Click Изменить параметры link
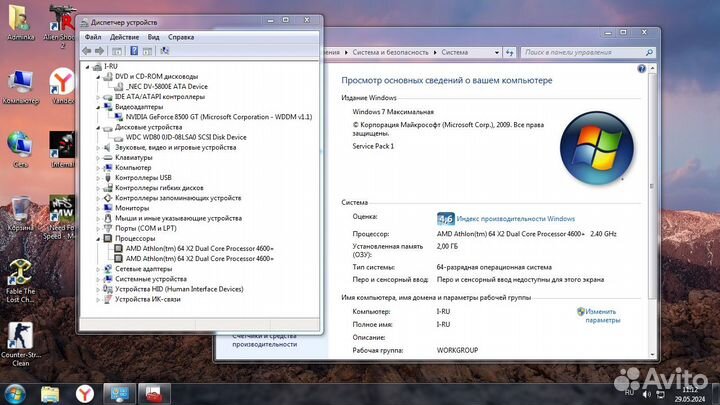The image size is (720, 405). [602, 315]
